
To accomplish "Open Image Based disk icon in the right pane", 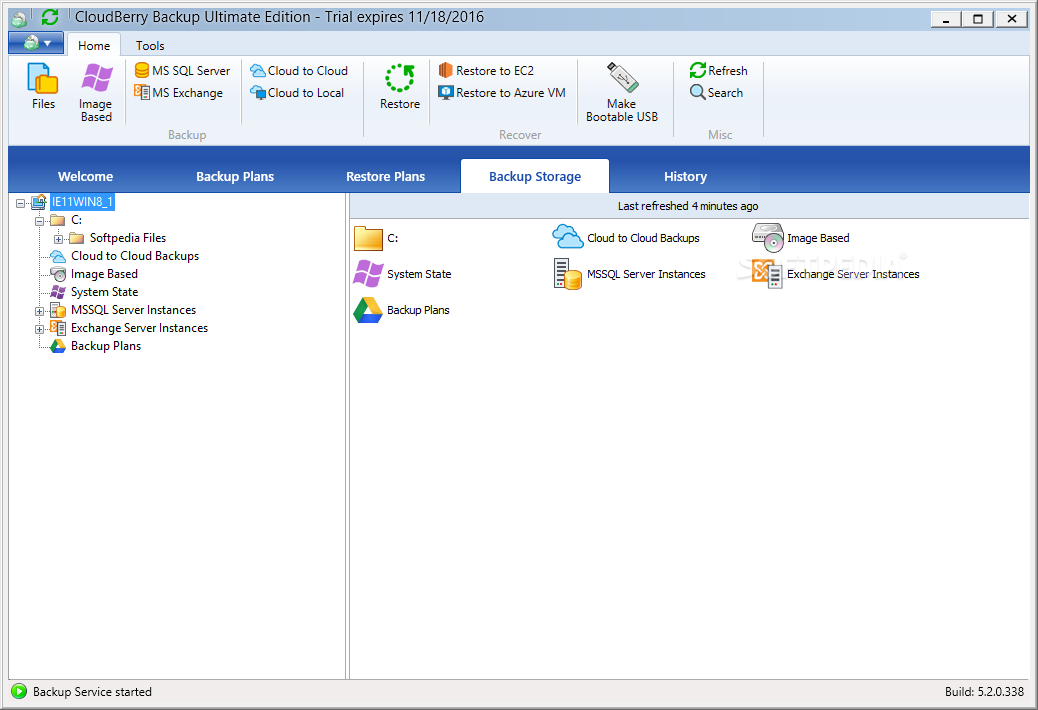I will pyautogui.click(x=768, y=238).
